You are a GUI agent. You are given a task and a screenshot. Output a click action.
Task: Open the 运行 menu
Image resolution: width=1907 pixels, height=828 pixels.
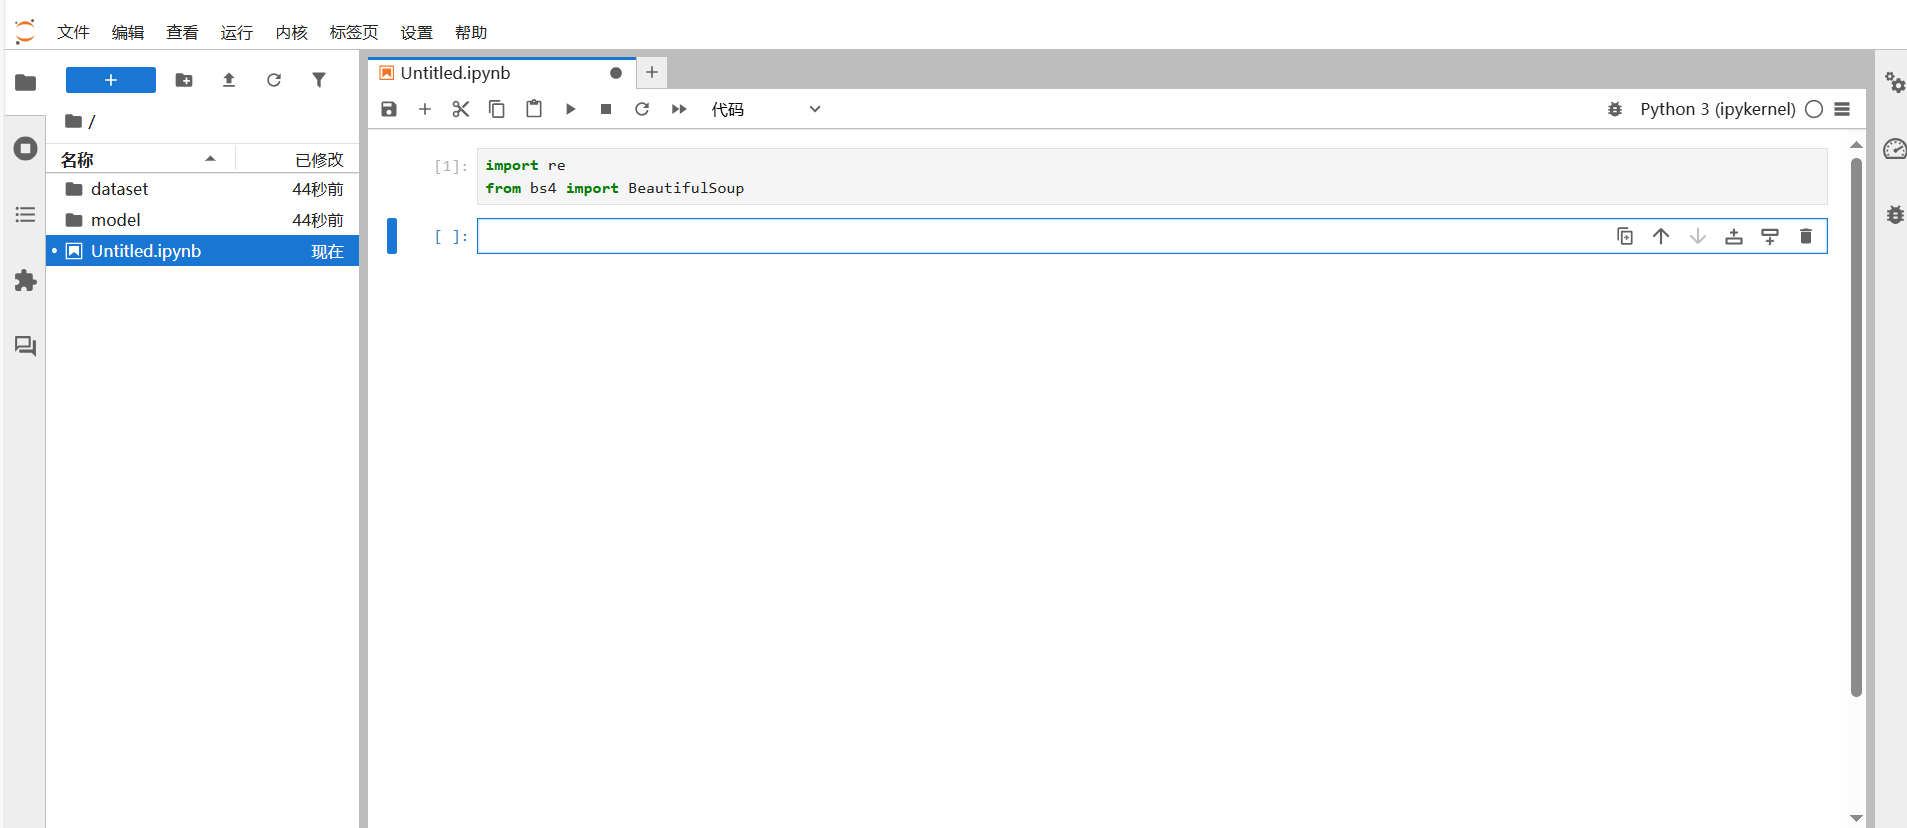coord(237,32)
